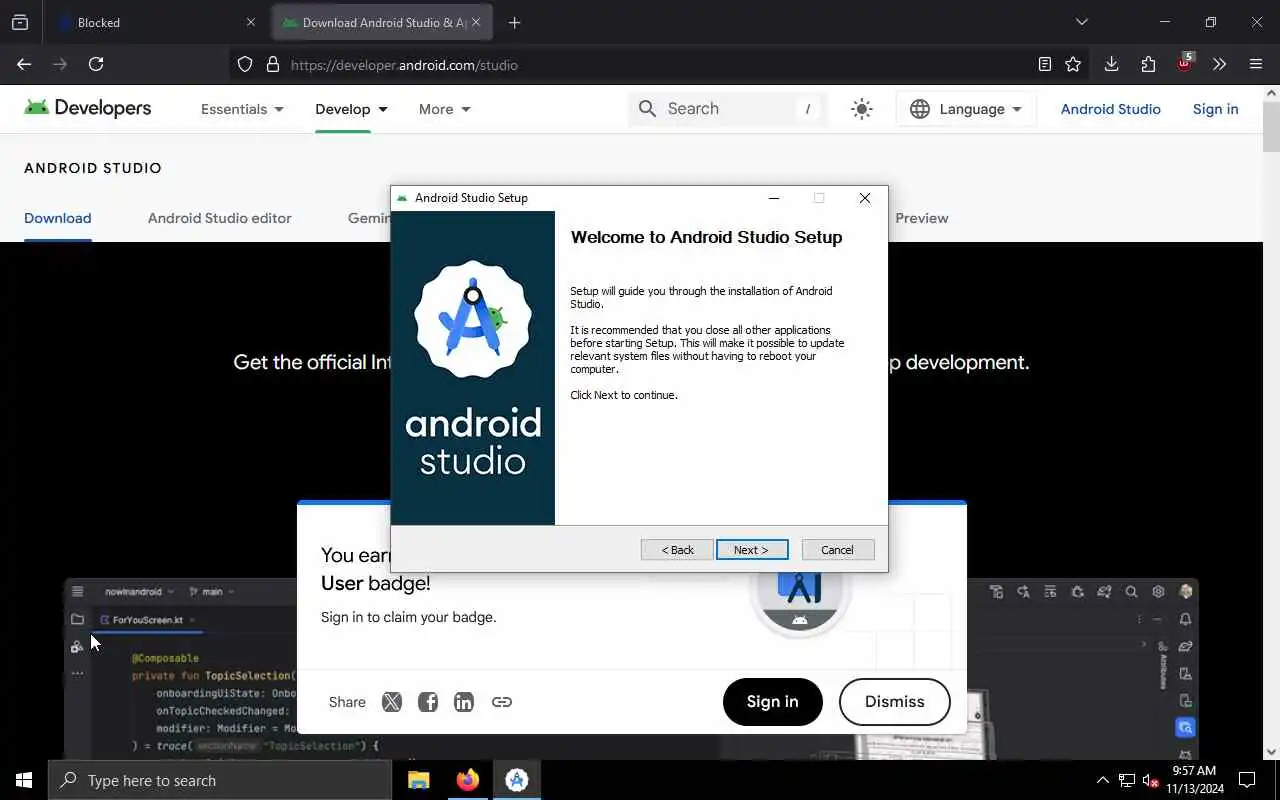The width and height of the screenshot is (1280, 800).
Task: Minimize the Android Studio Setup window
Action: tap(773, 198)
